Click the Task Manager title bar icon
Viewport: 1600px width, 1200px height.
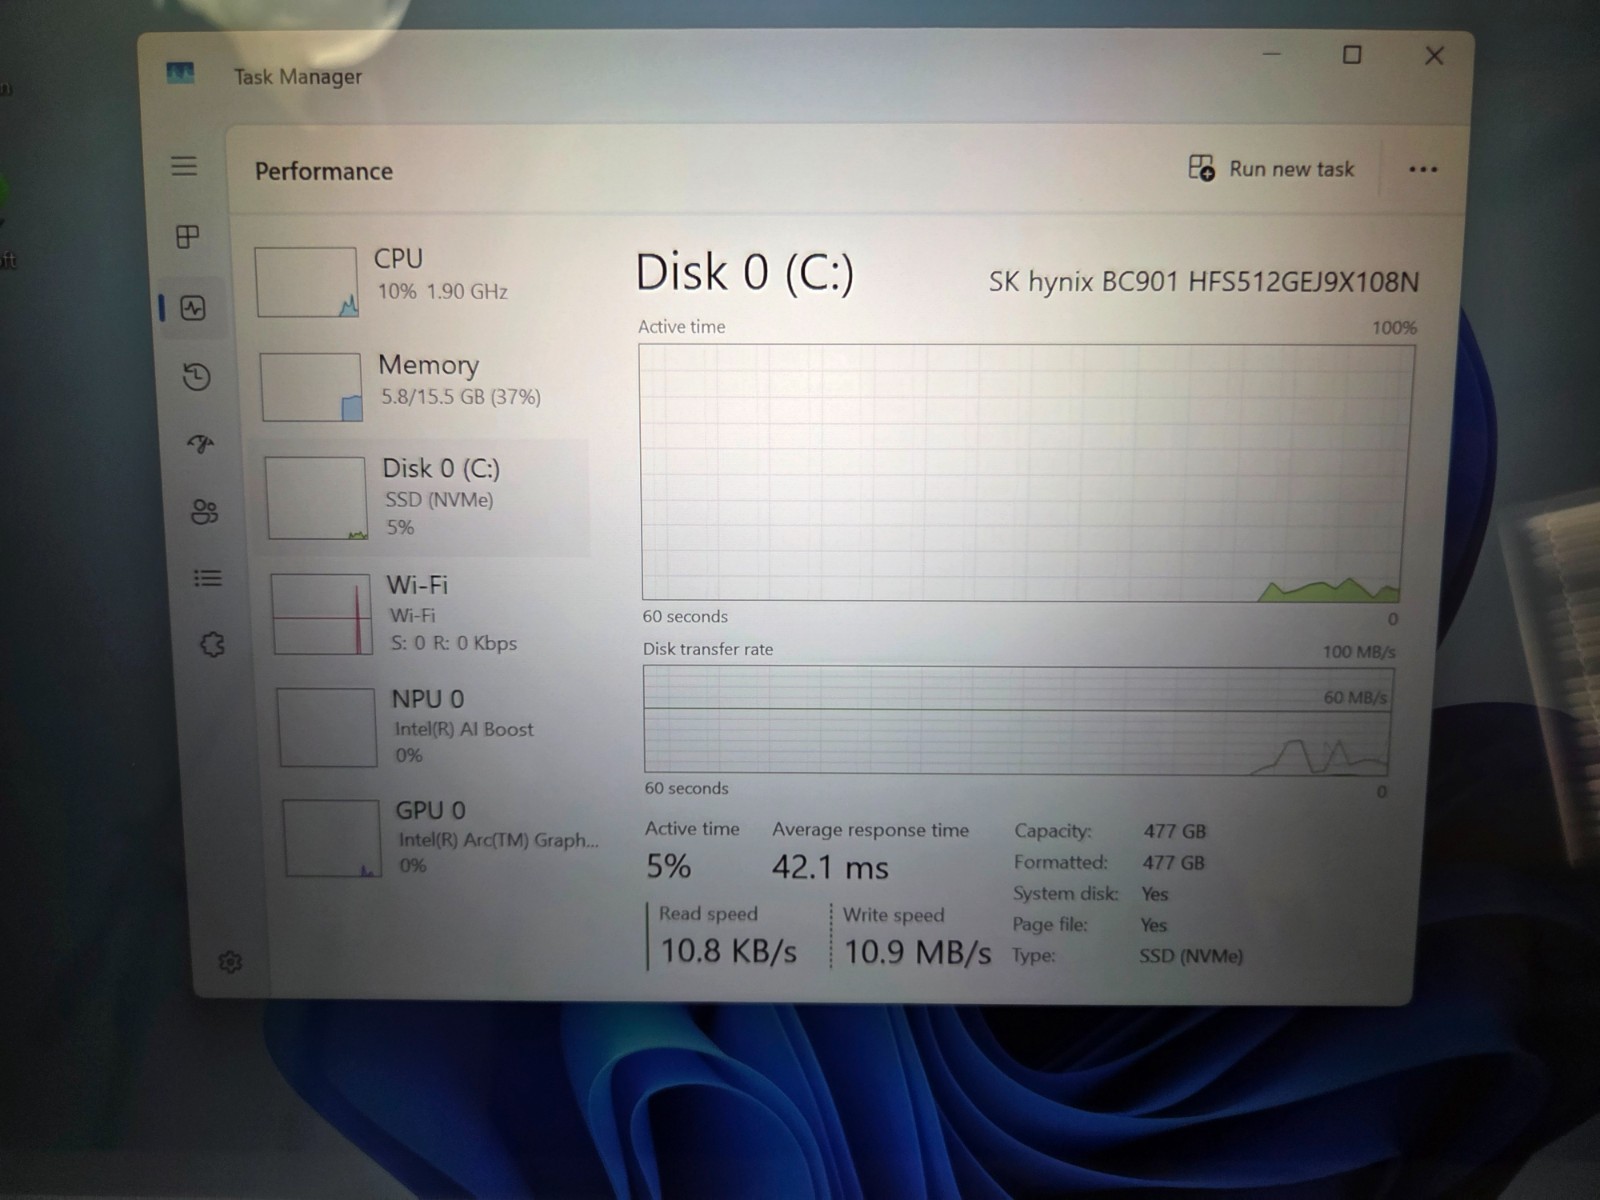[181, 74]
